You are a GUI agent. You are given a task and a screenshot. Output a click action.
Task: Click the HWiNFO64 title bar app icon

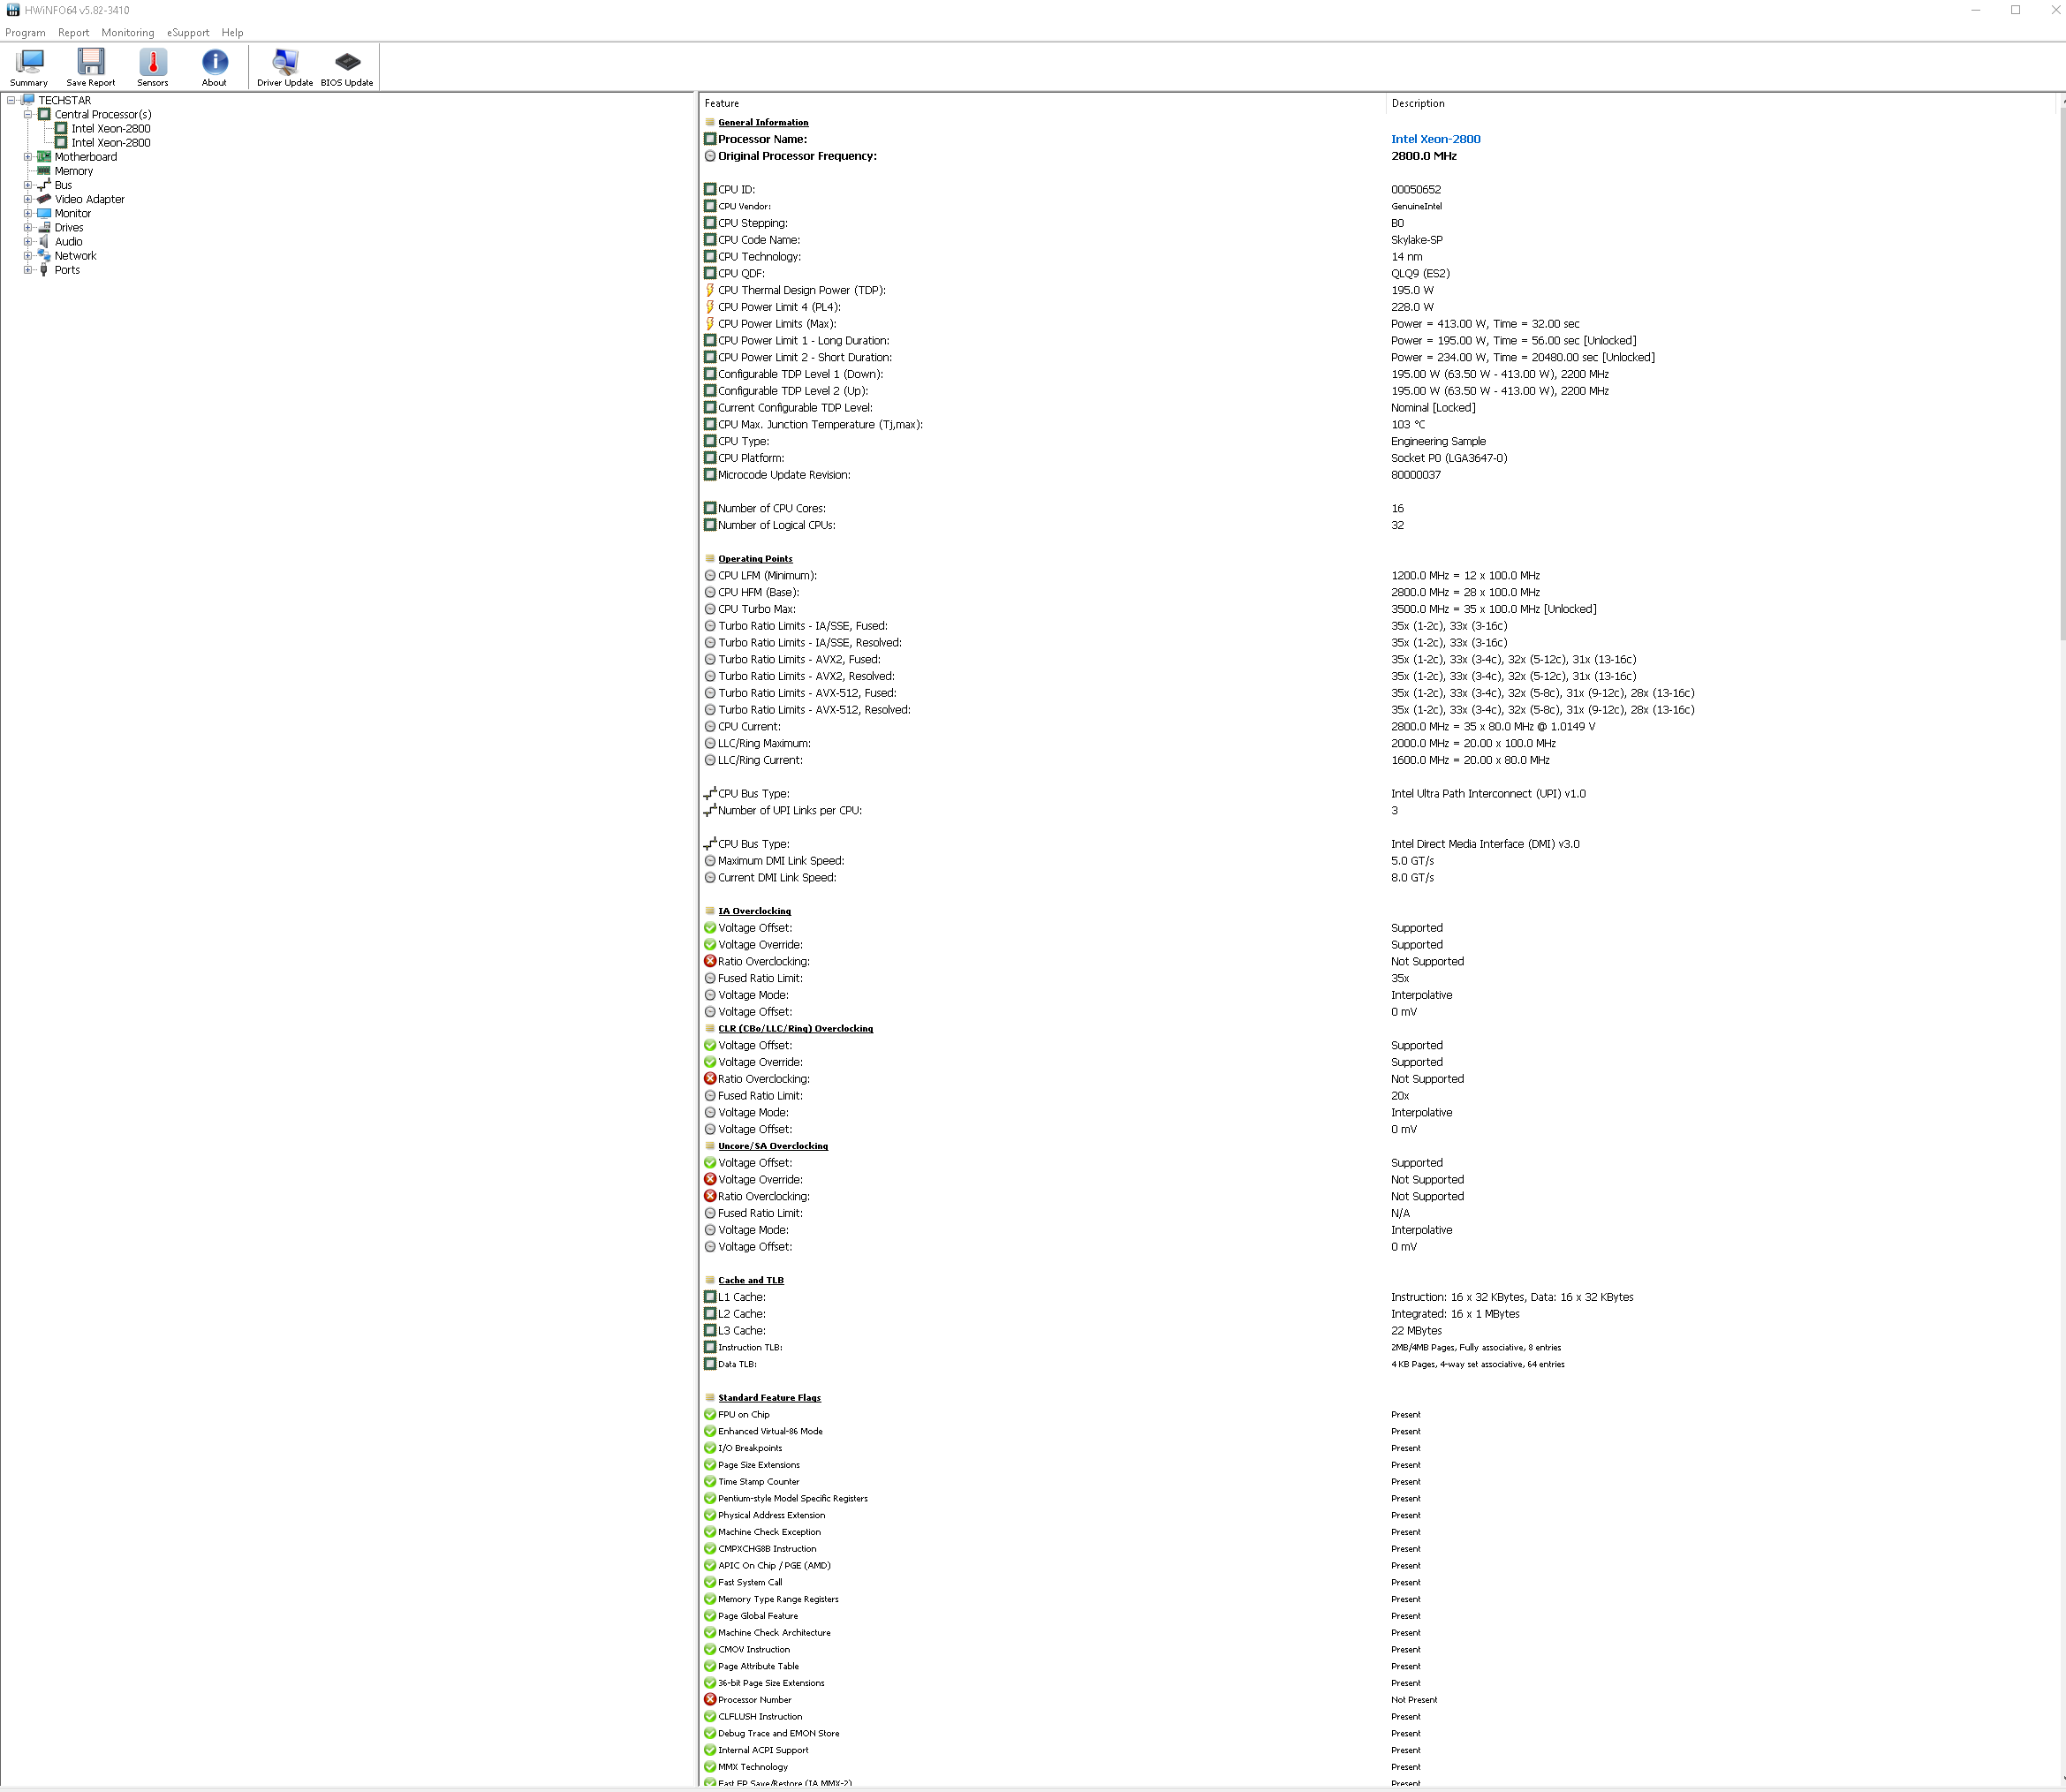(x=13, y=10)
